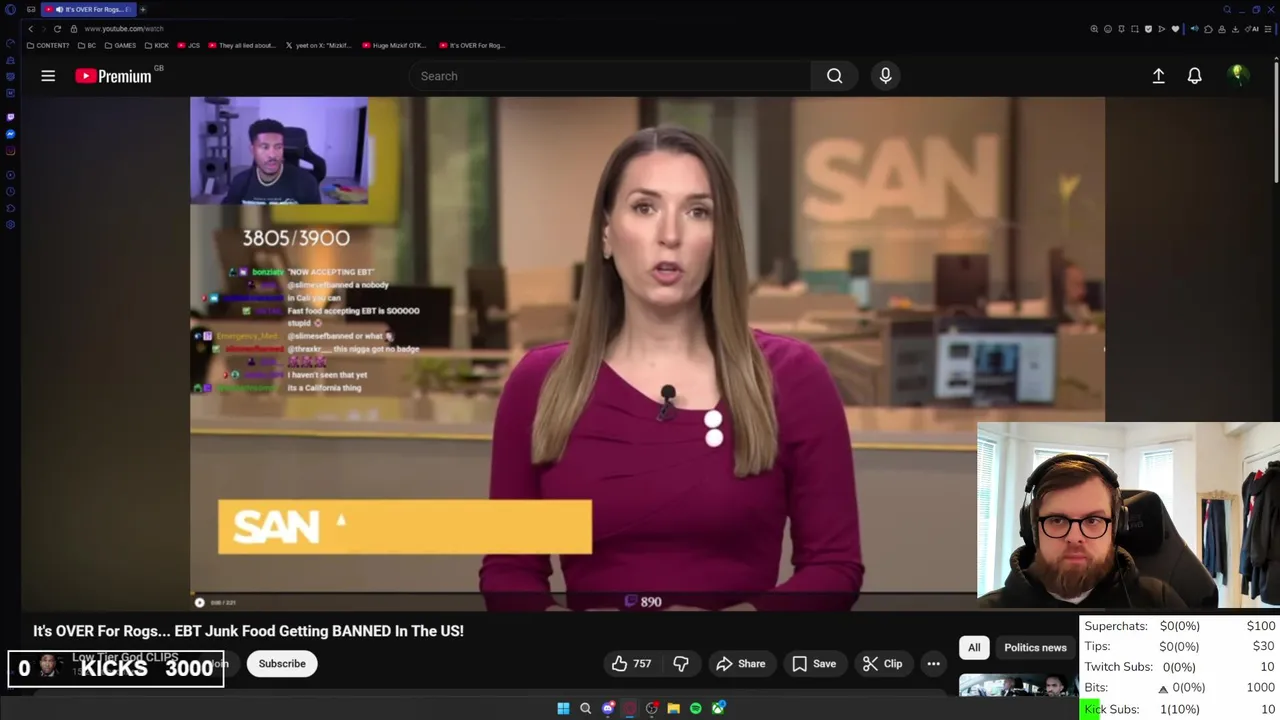Open a new browser tab
Screen dimensions: 1280x720
(x=143, y=9)
